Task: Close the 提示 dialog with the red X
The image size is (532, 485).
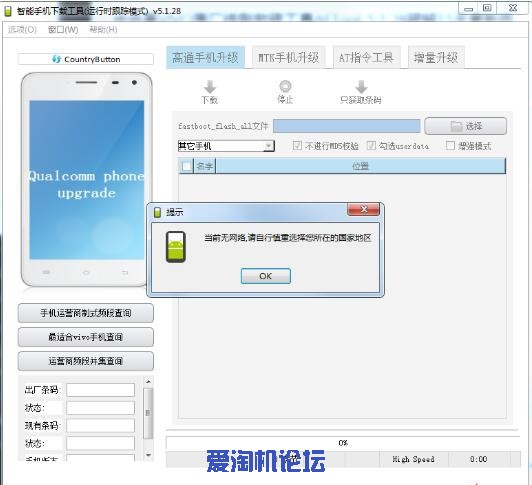Action: pos(363,209)
